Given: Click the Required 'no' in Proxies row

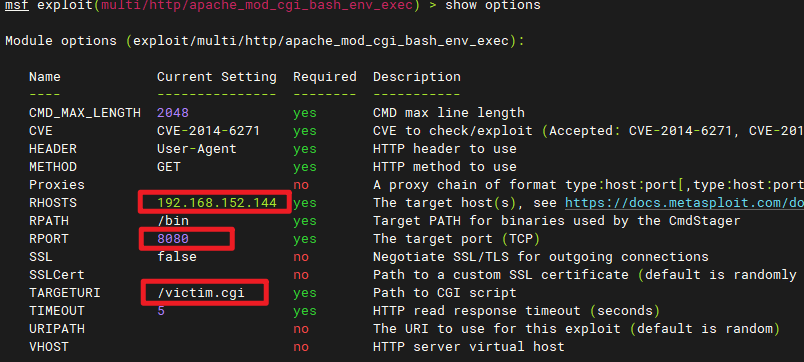Looking at the screenshot, I should point(301,185).
